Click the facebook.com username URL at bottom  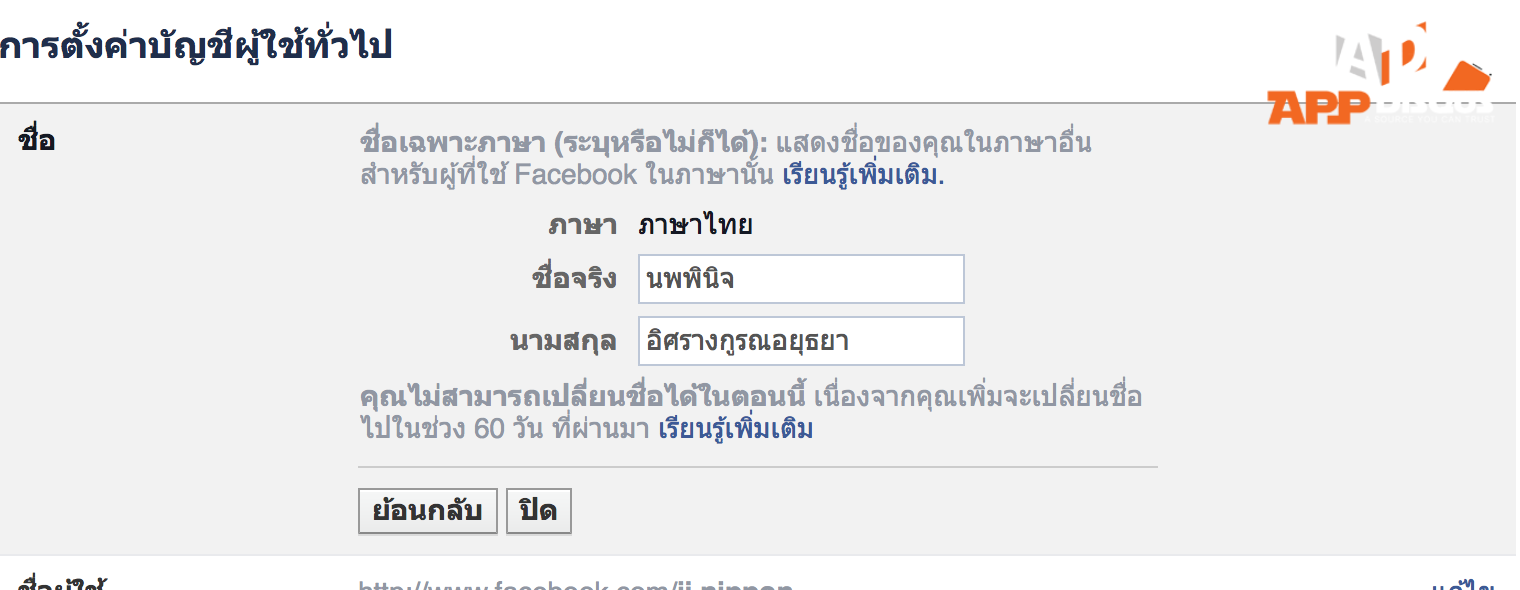(576, 584)
